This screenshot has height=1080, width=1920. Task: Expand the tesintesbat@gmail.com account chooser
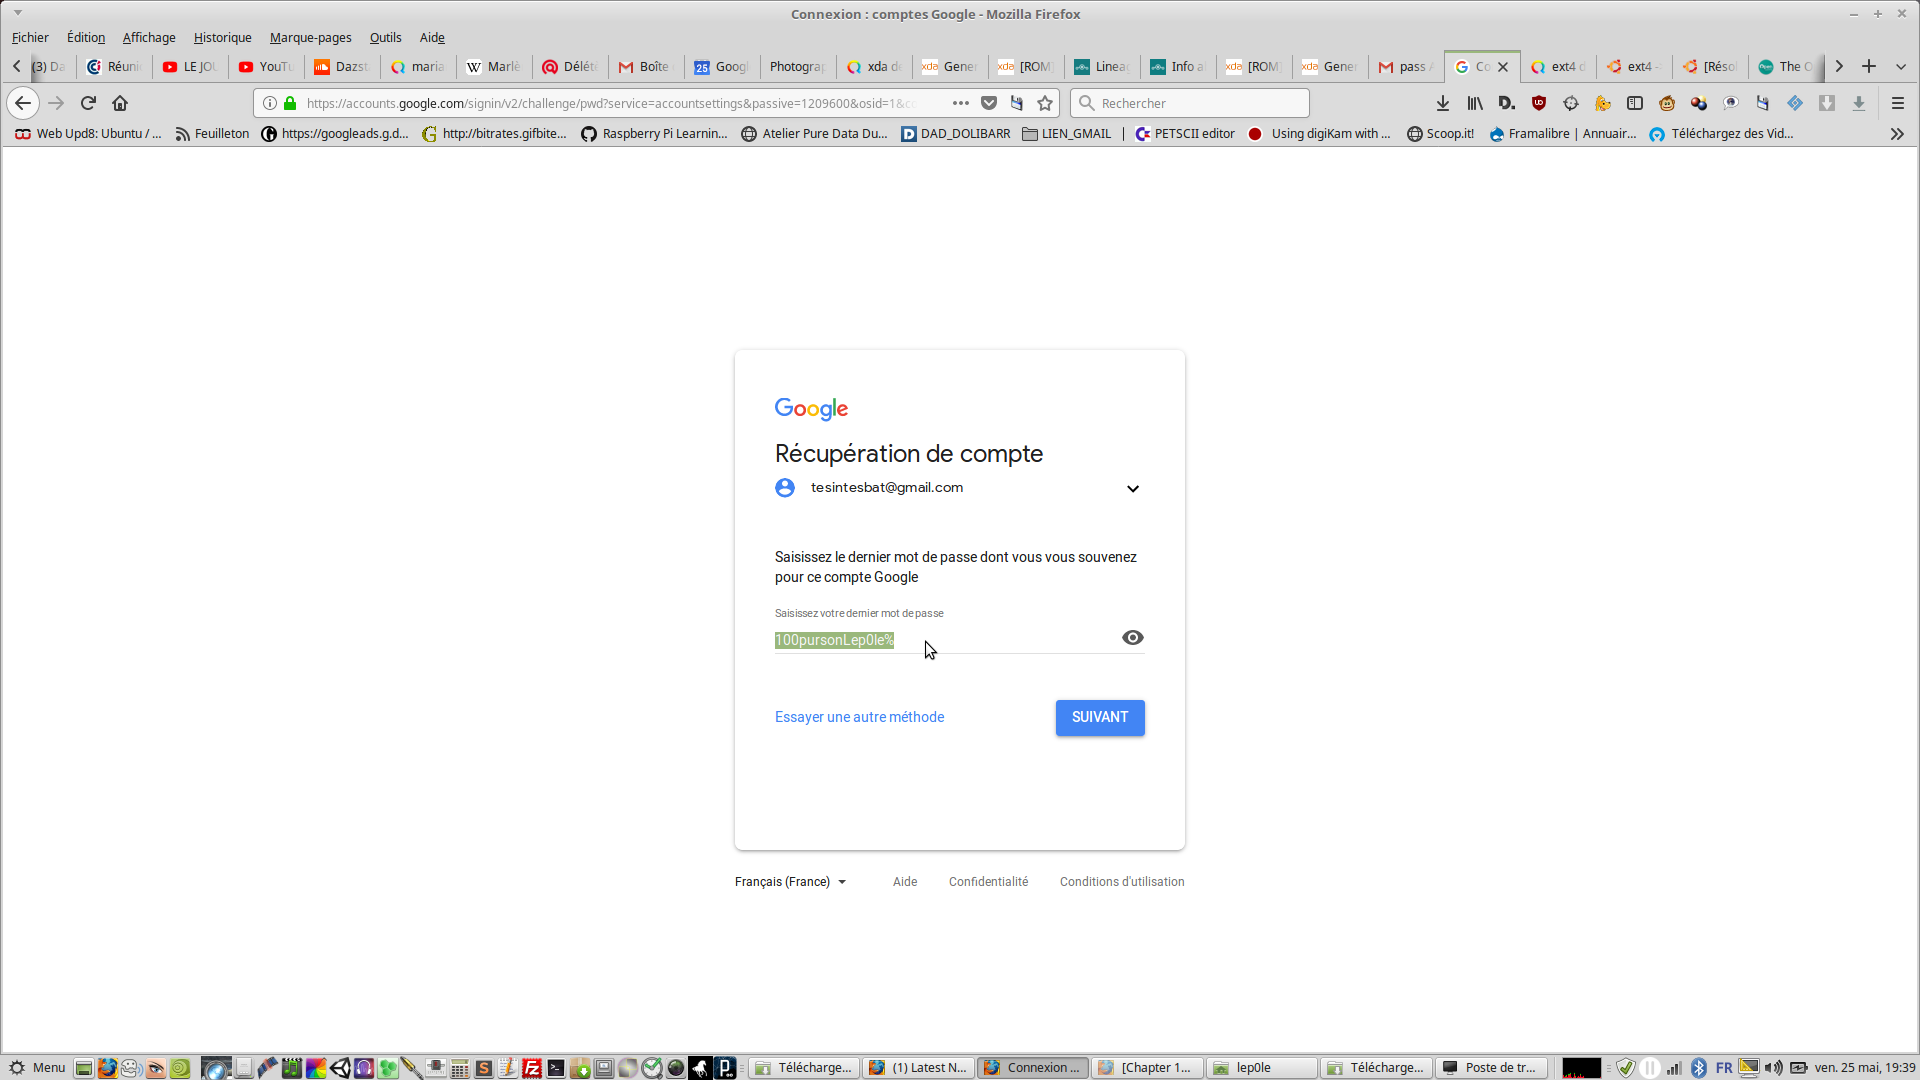click(x=1132, y=489)
